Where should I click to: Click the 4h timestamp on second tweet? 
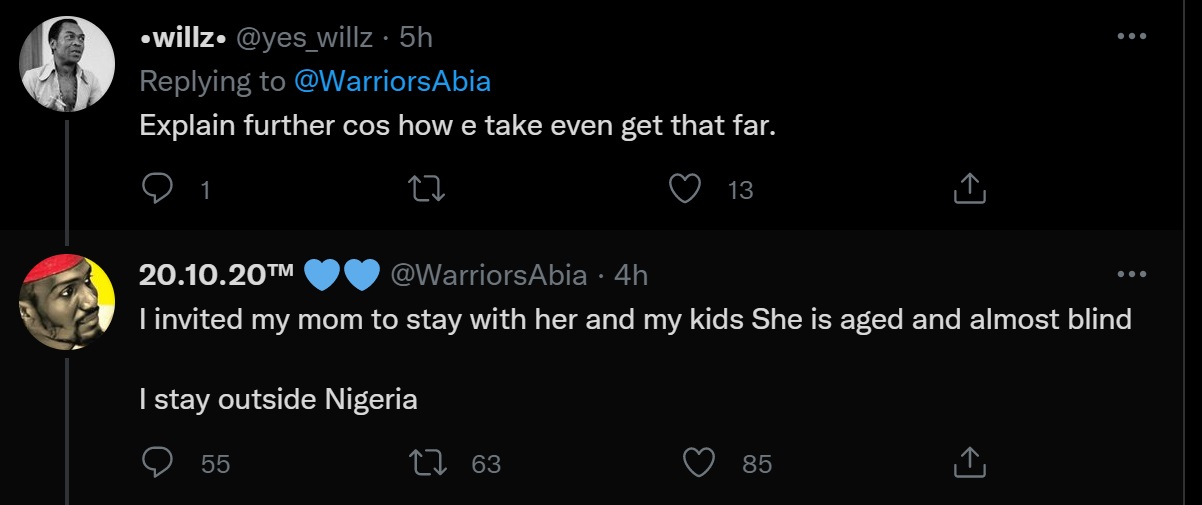630,275
